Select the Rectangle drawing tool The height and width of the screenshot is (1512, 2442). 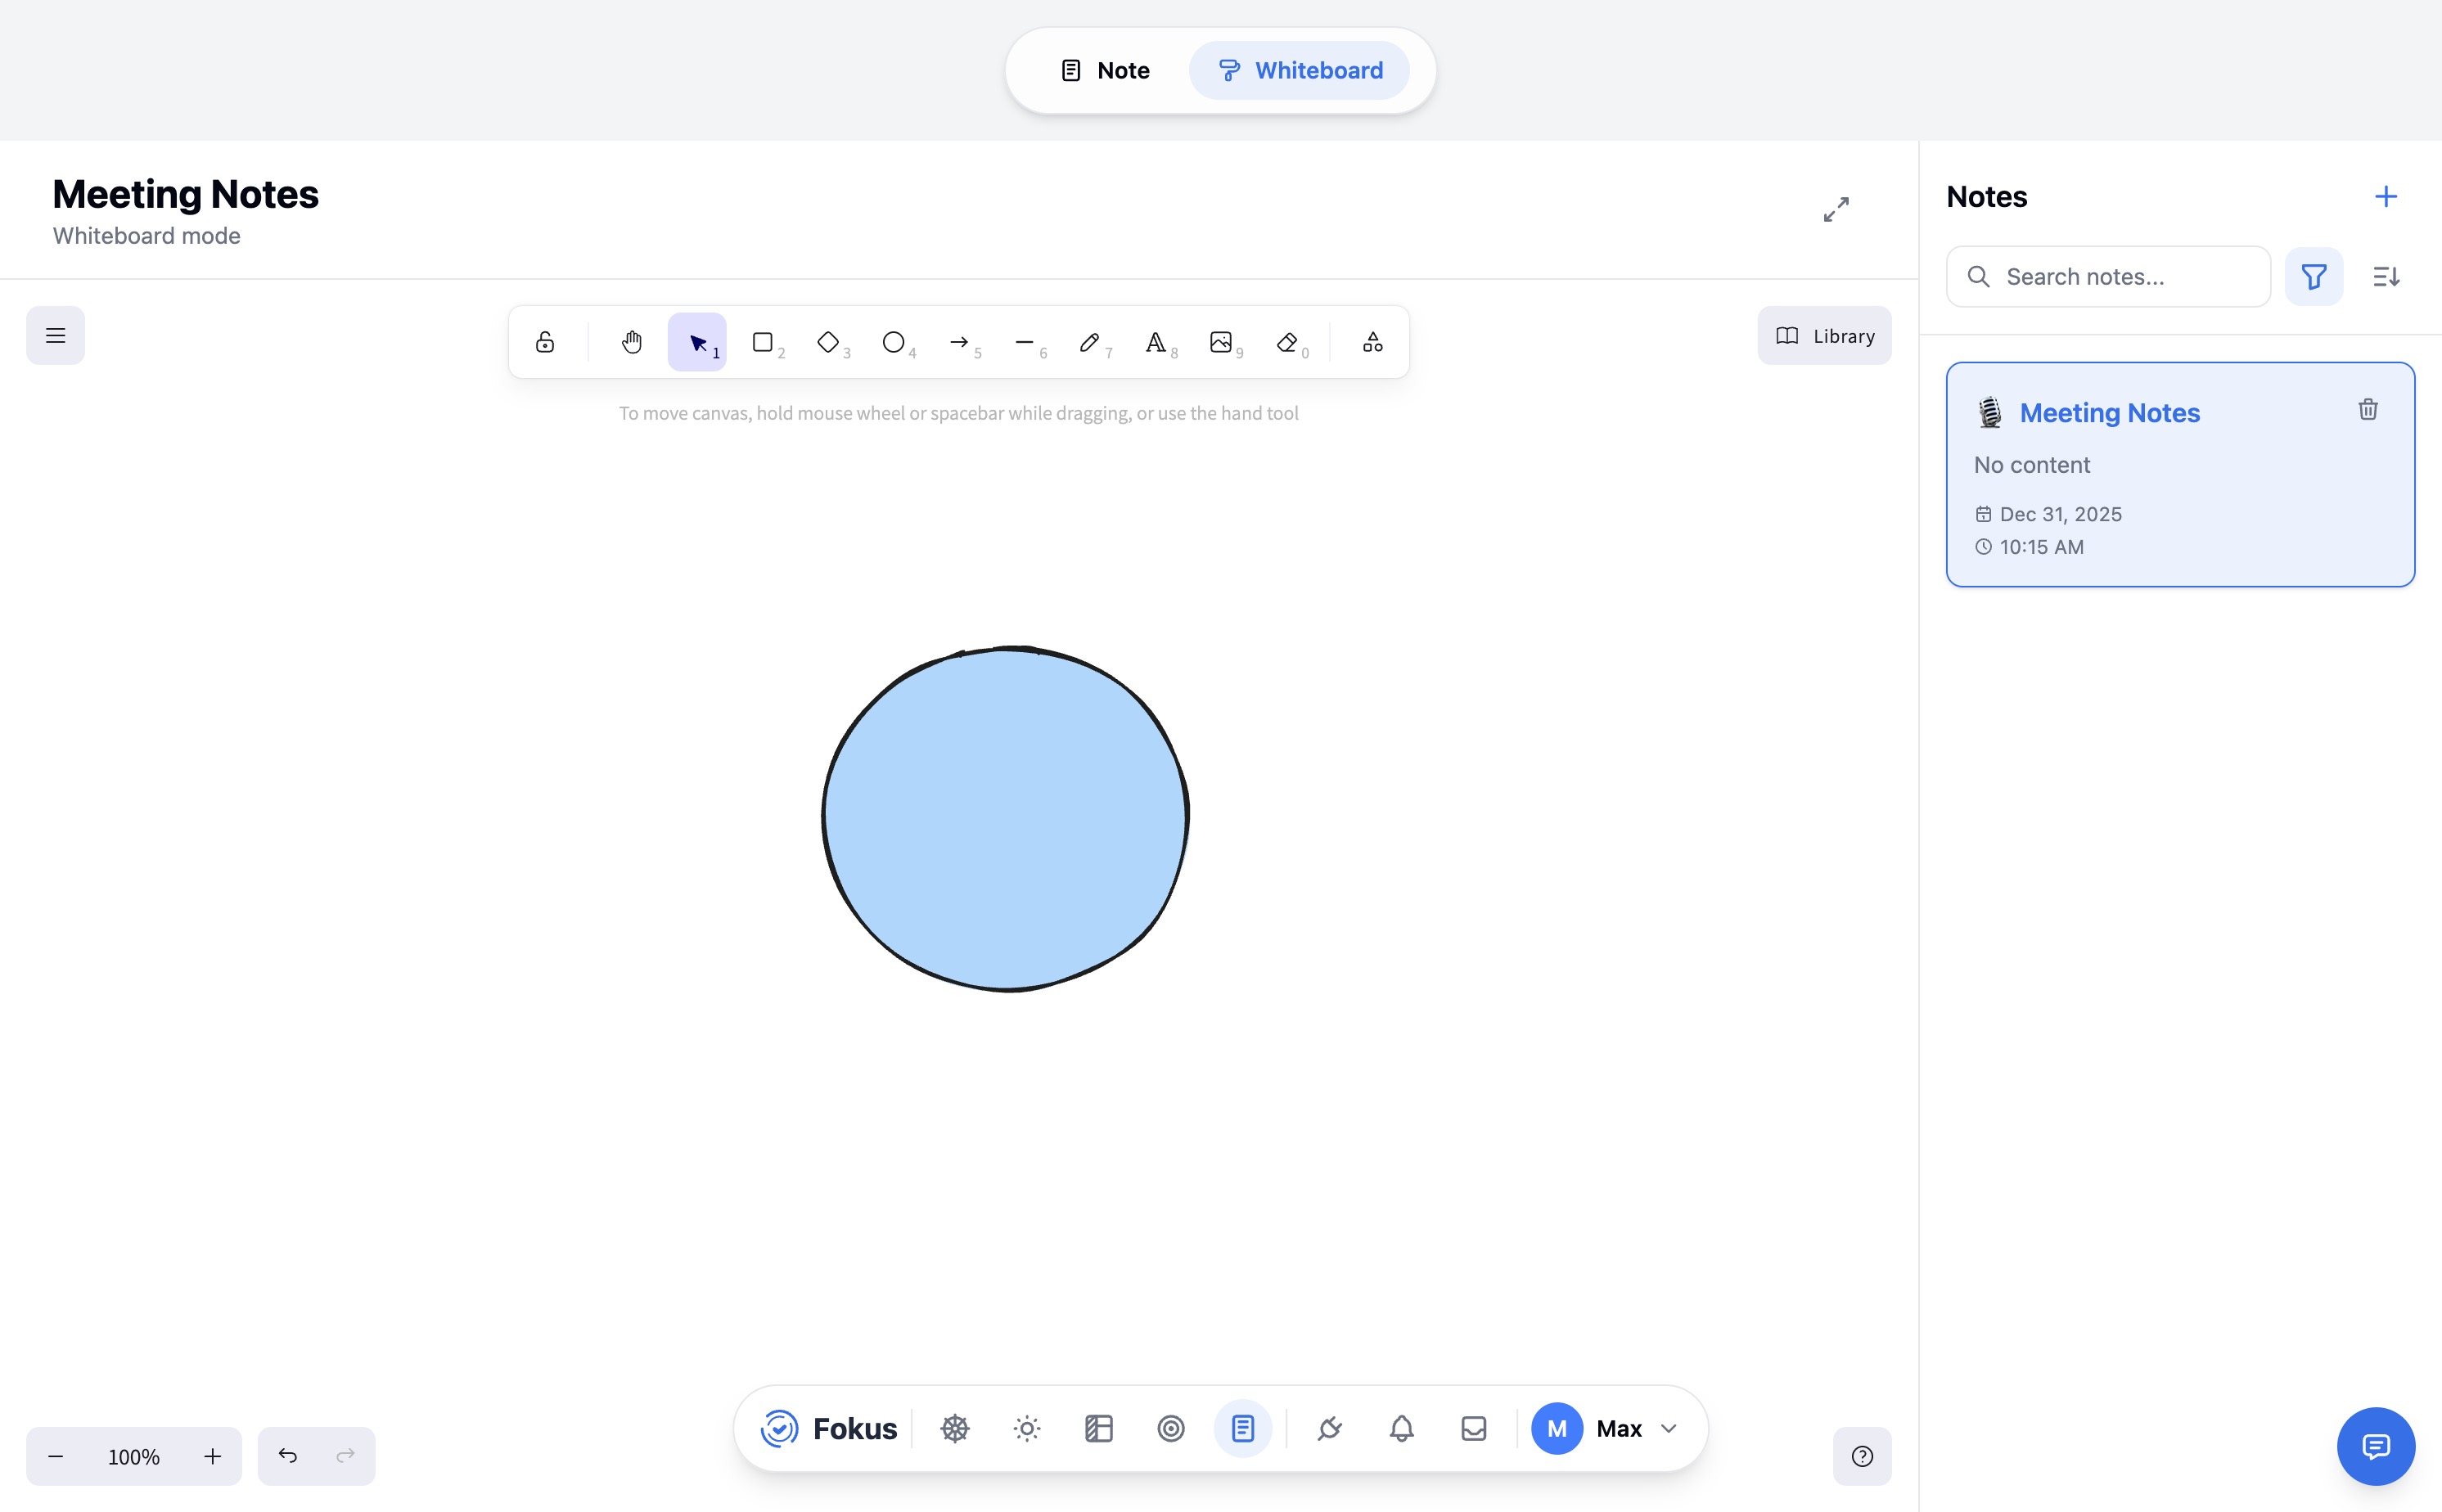(x=764, y=341)
